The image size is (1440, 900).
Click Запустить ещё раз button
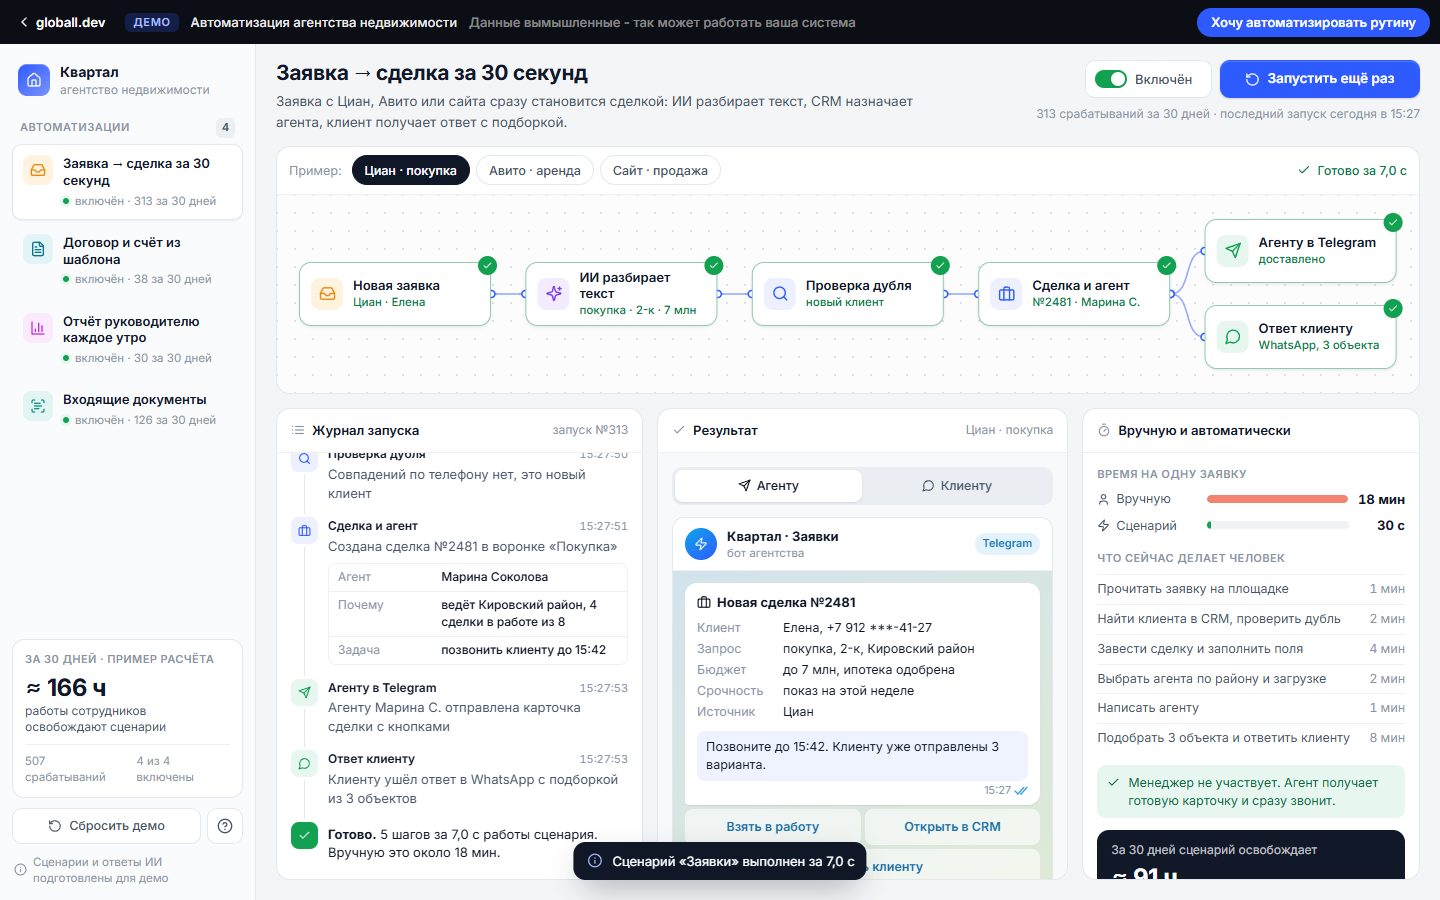(x=1320, y=79)
